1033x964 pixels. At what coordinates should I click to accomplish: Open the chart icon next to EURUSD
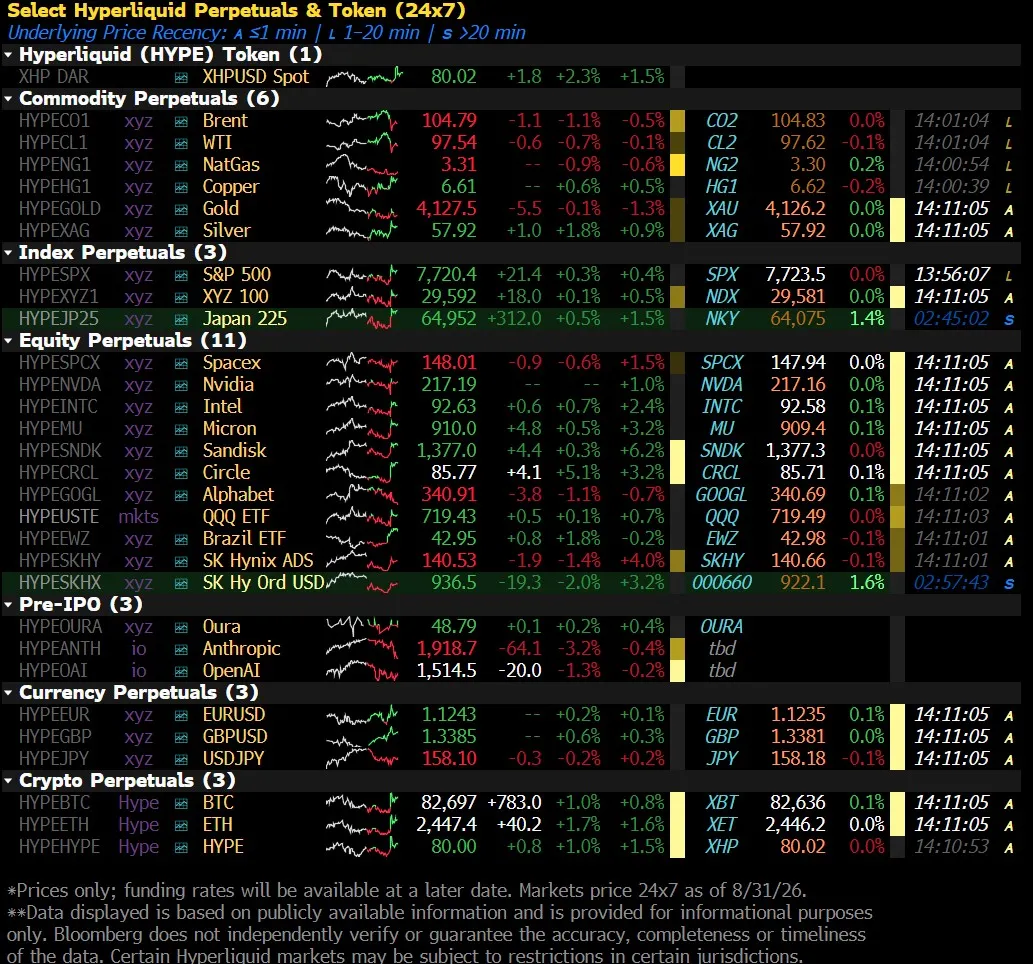181,716
